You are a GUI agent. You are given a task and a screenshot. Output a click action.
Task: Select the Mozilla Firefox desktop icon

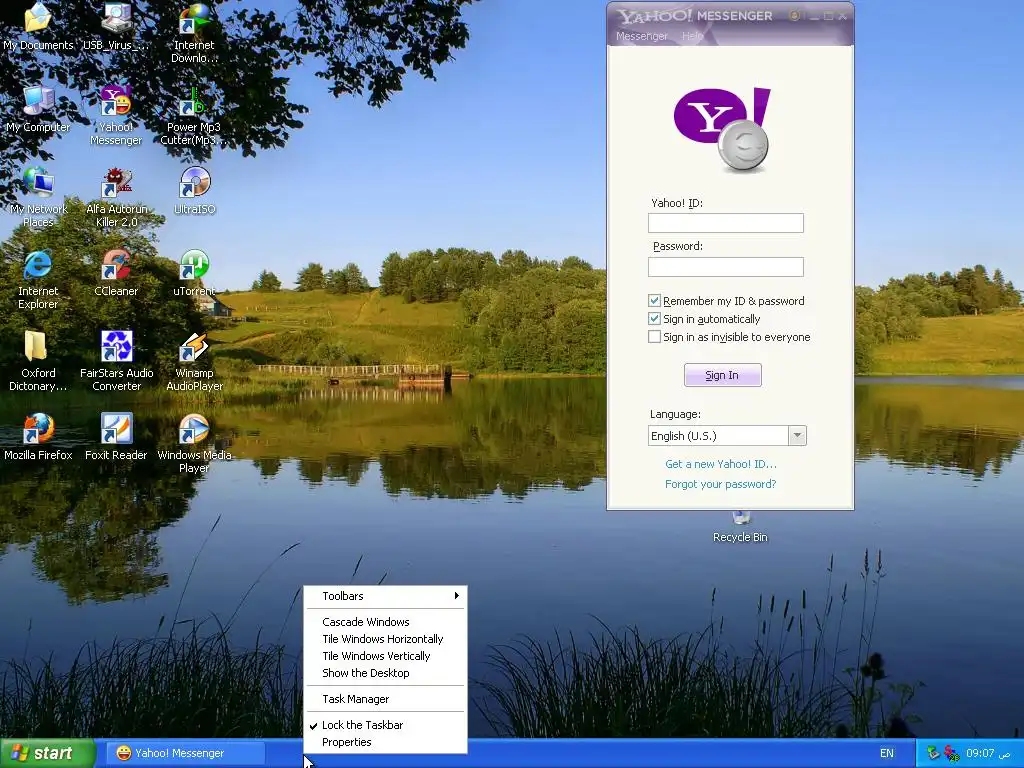click(38, 436)
